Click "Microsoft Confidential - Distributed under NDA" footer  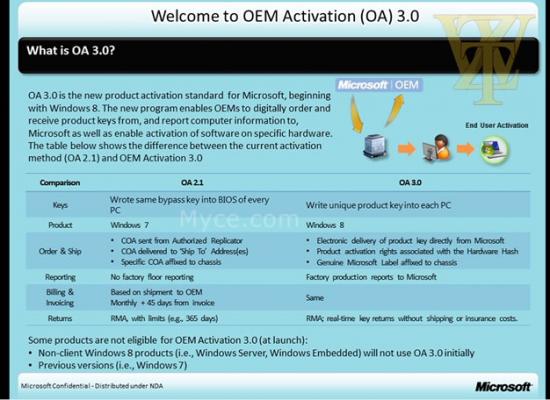point(92,386)
